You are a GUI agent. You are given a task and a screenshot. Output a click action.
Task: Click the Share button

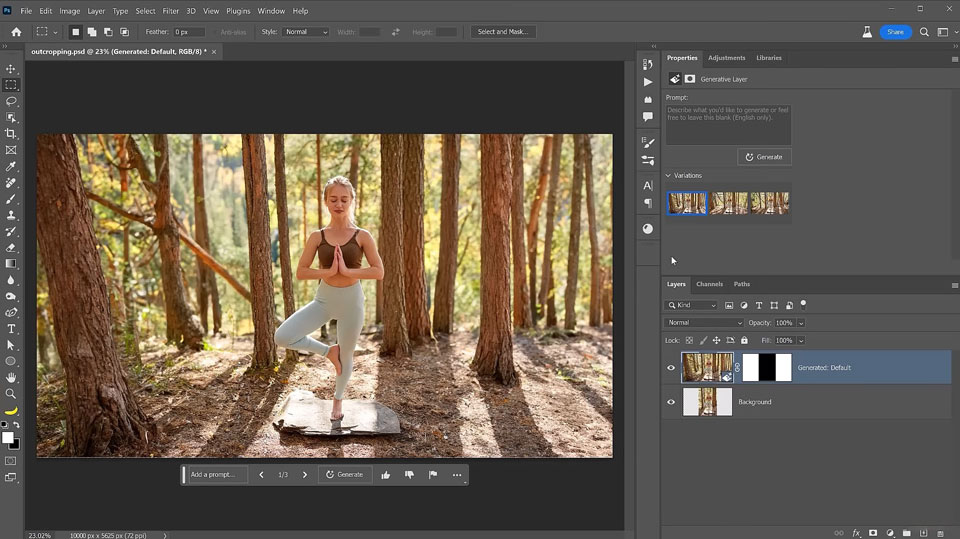tap(896, 32)
